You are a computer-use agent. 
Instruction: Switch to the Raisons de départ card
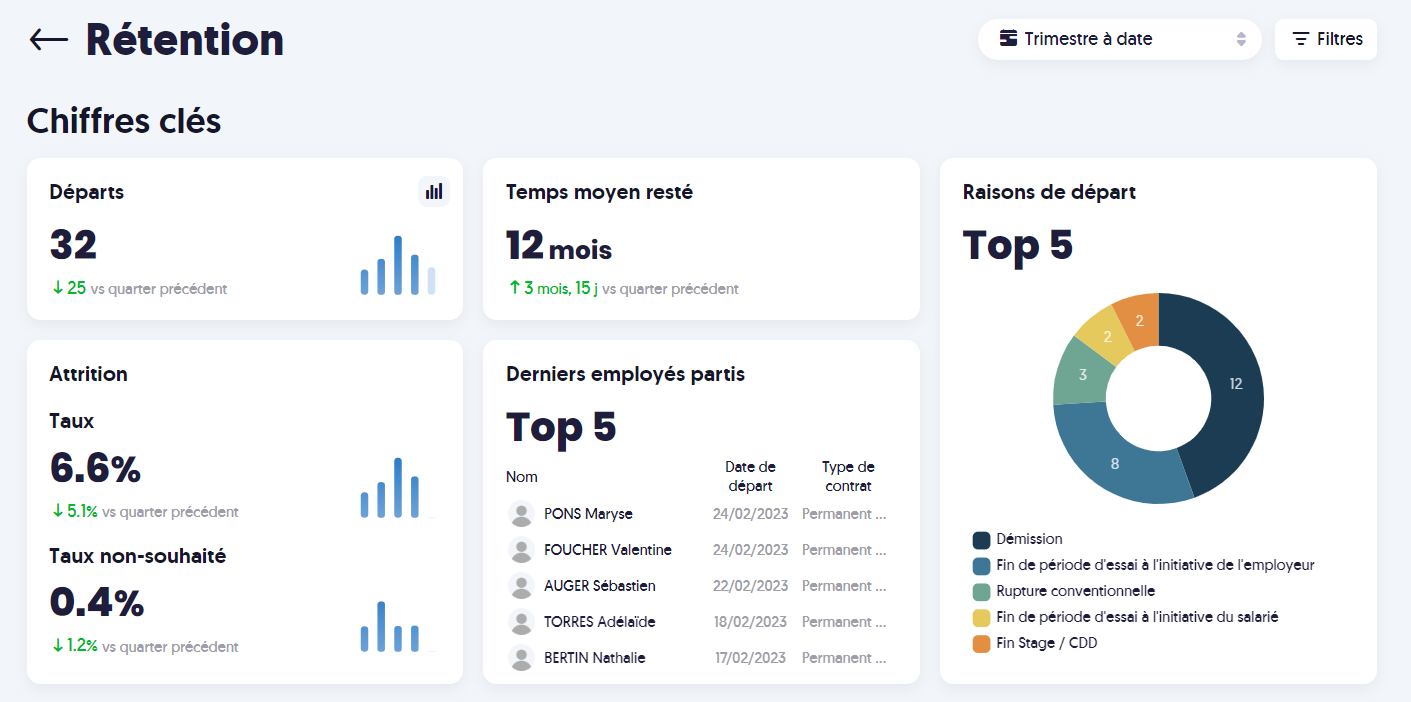coord(1049,191)
